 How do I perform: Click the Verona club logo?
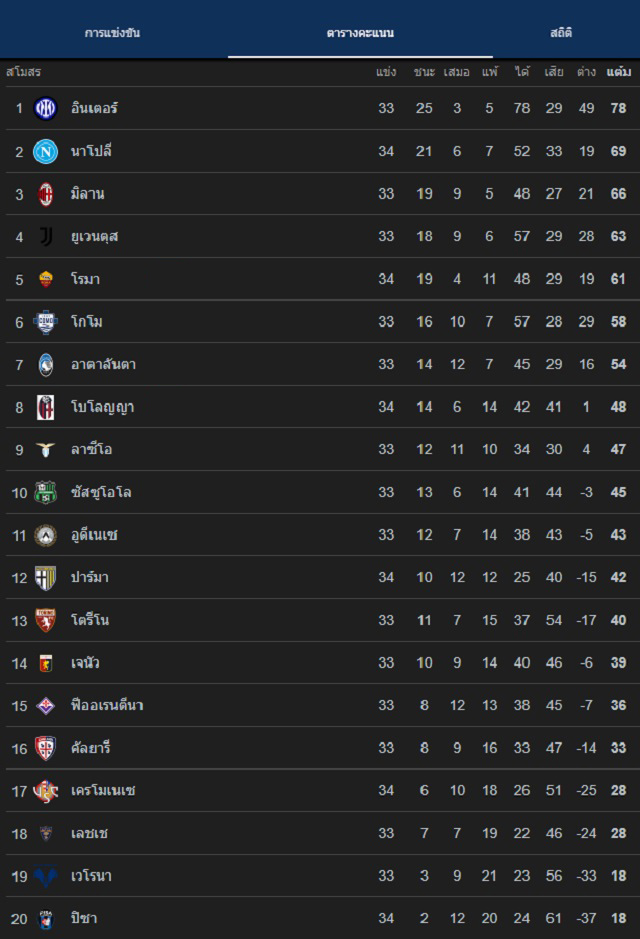click(46, 876)
